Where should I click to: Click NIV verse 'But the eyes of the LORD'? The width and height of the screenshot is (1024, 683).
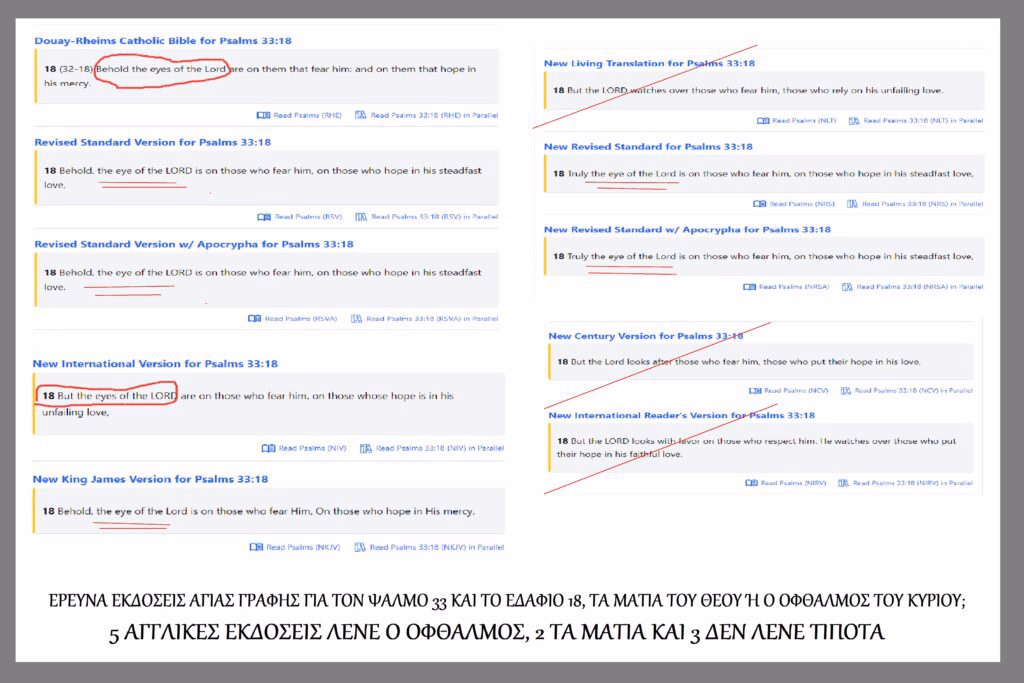pyautogui.click(x=116, y=396)
